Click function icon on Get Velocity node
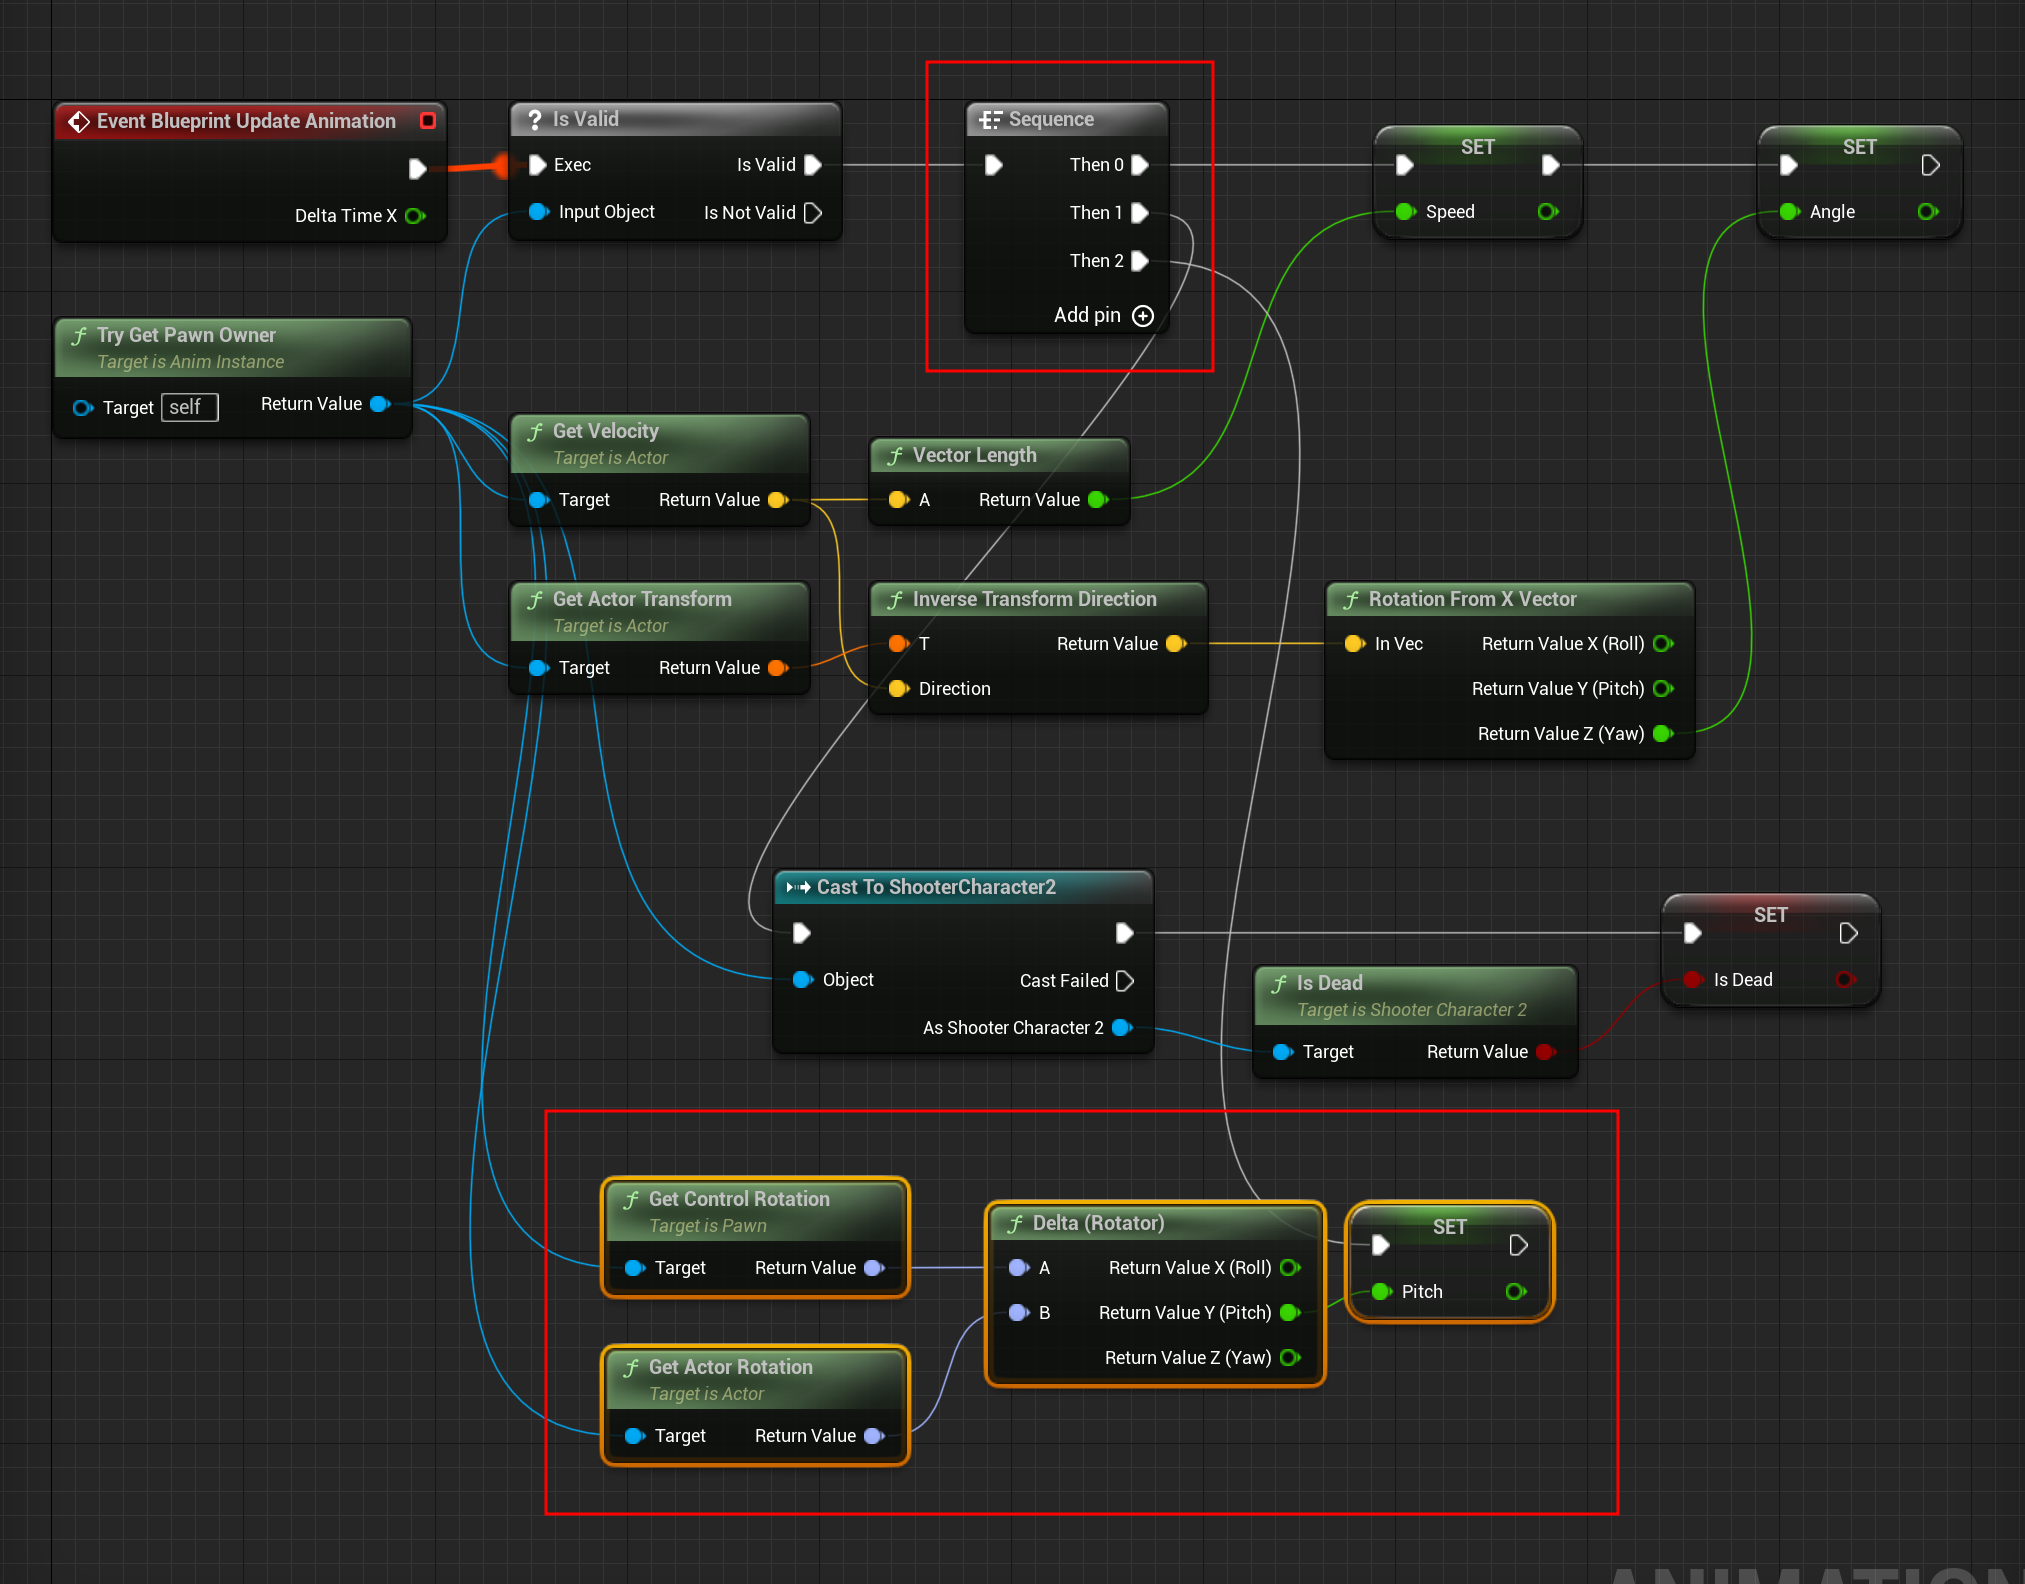The image size is (2025, 1584). [x=535, y=432]
